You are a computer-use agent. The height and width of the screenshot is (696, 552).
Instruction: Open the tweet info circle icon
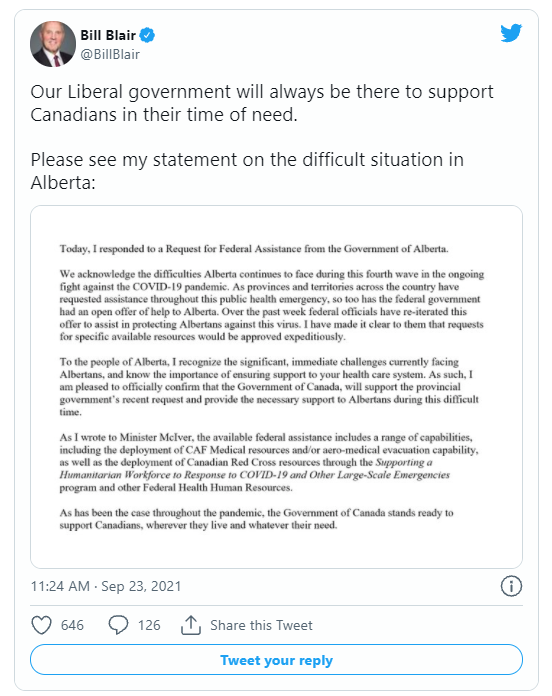coord(511,586)
